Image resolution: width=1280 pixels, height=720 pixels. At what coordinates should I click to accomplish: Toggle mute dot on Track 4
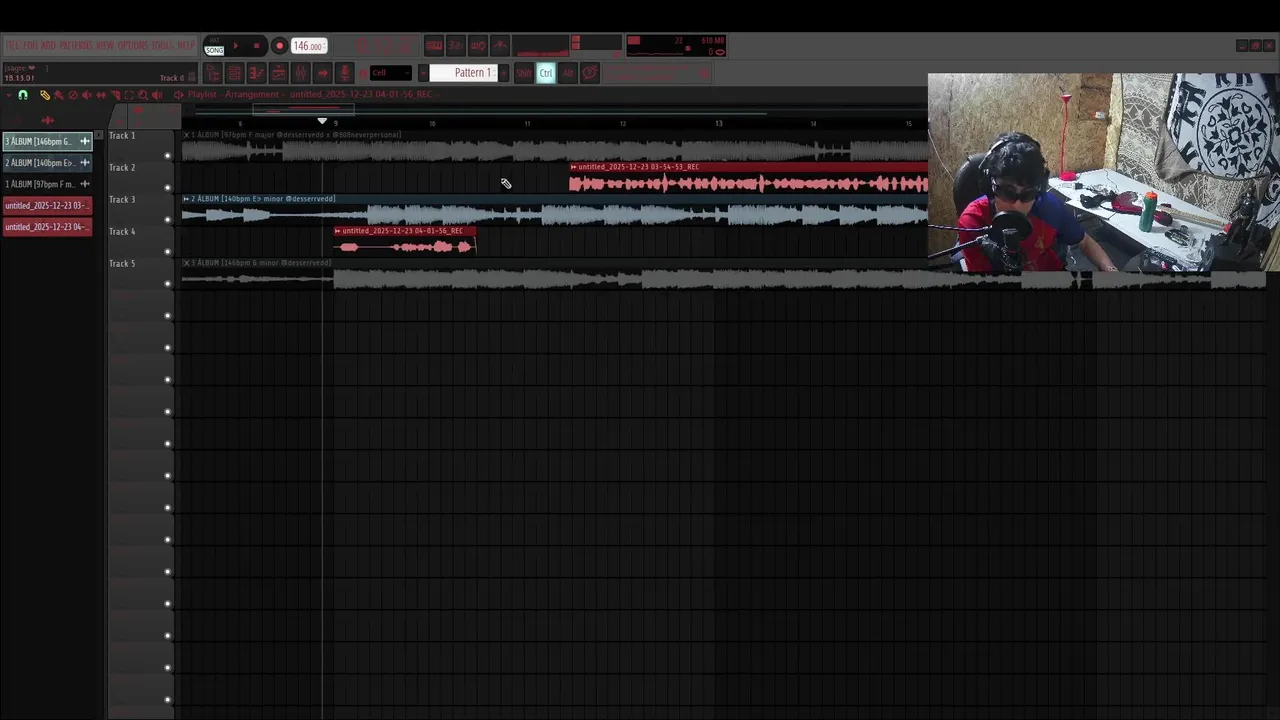coord(167,251)
